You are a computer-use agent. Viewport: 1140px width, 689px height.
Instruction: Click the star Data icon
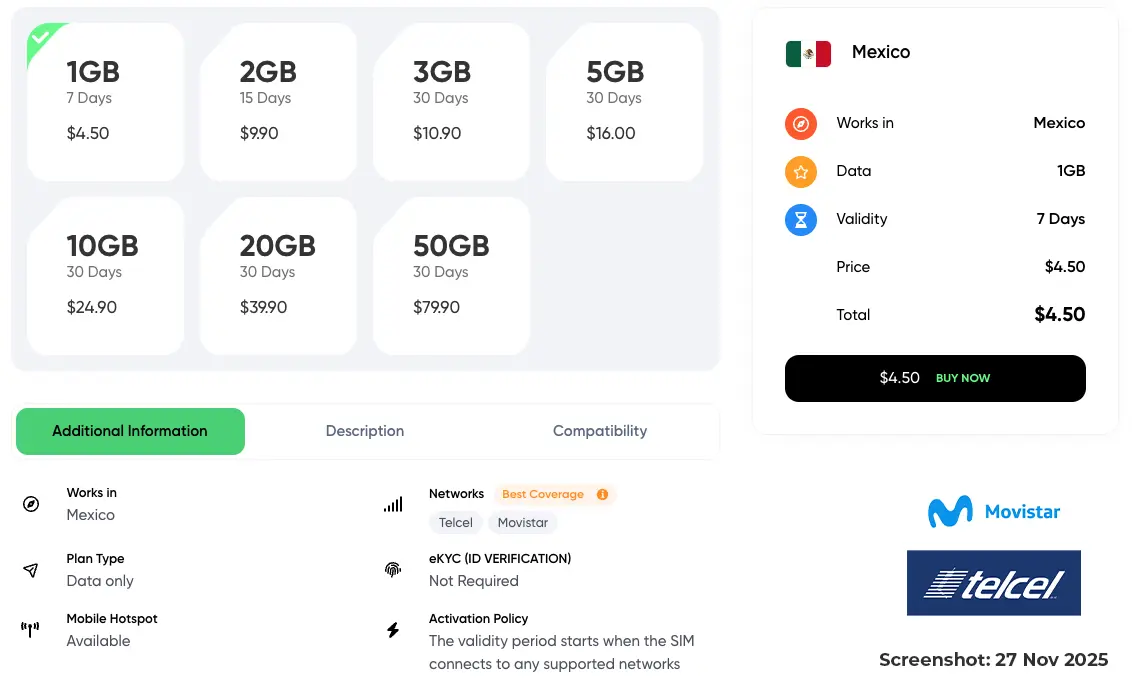click(x=801, y=172)
